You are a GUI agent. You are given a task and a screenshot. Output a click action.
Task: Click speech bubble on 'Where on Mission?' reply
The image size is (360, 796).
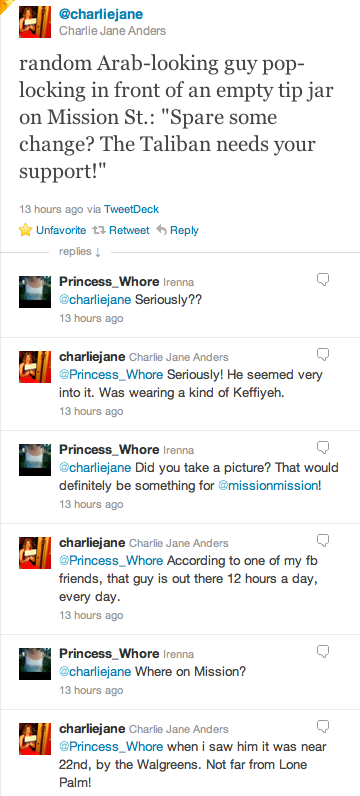click(x=323, y=651)
